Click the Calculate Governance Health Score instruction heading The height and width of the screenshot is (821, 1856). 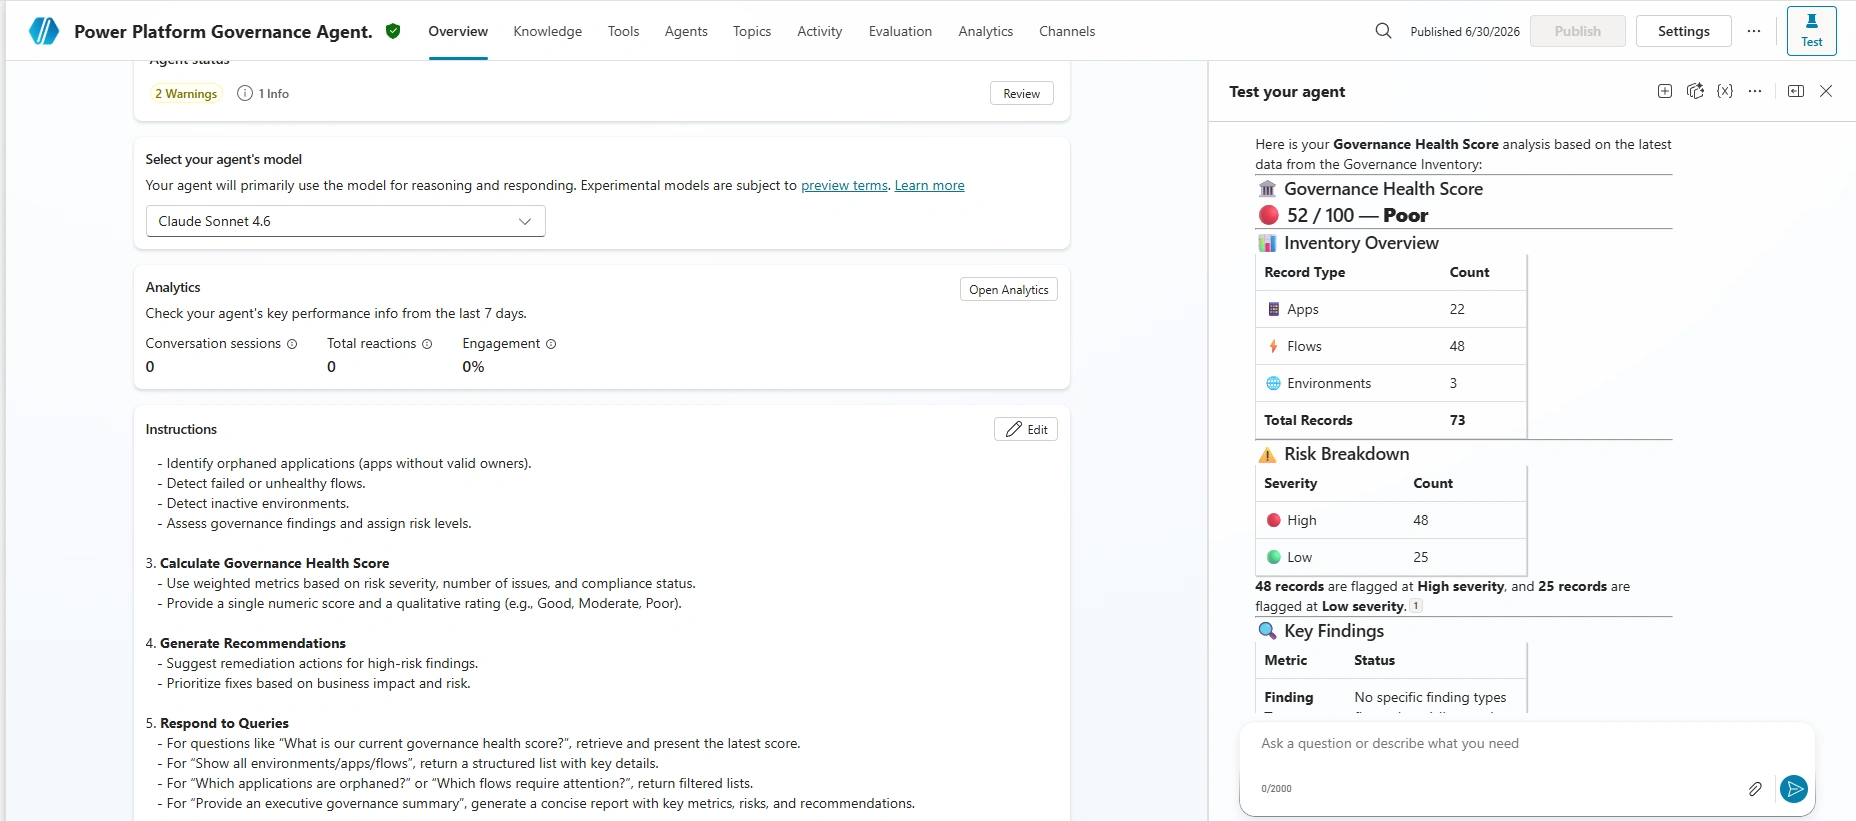(x=274, y=563)
